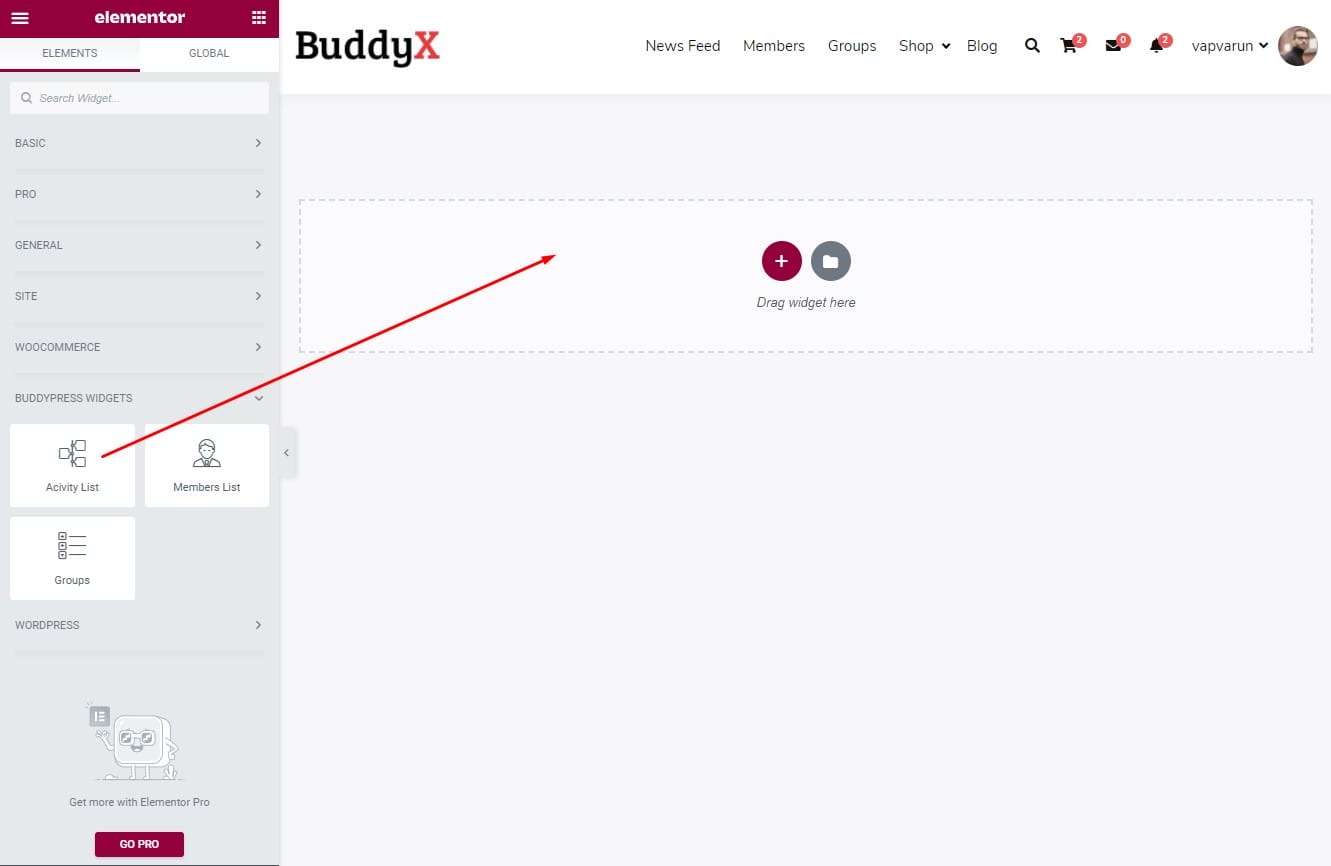Go to News Feed page

click(x=683, y=46)
